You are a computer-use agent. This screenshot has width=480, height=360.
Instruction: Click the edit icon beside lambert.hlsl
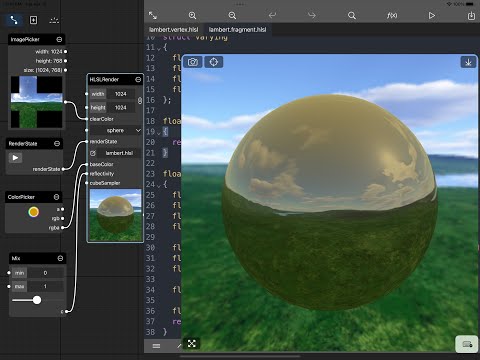coord(93,153)
